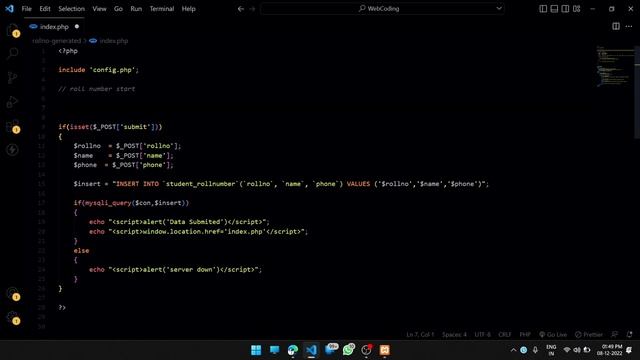640x360 pixels.
Task: Open Customize Layout icon in title bar
Action: 576,9
